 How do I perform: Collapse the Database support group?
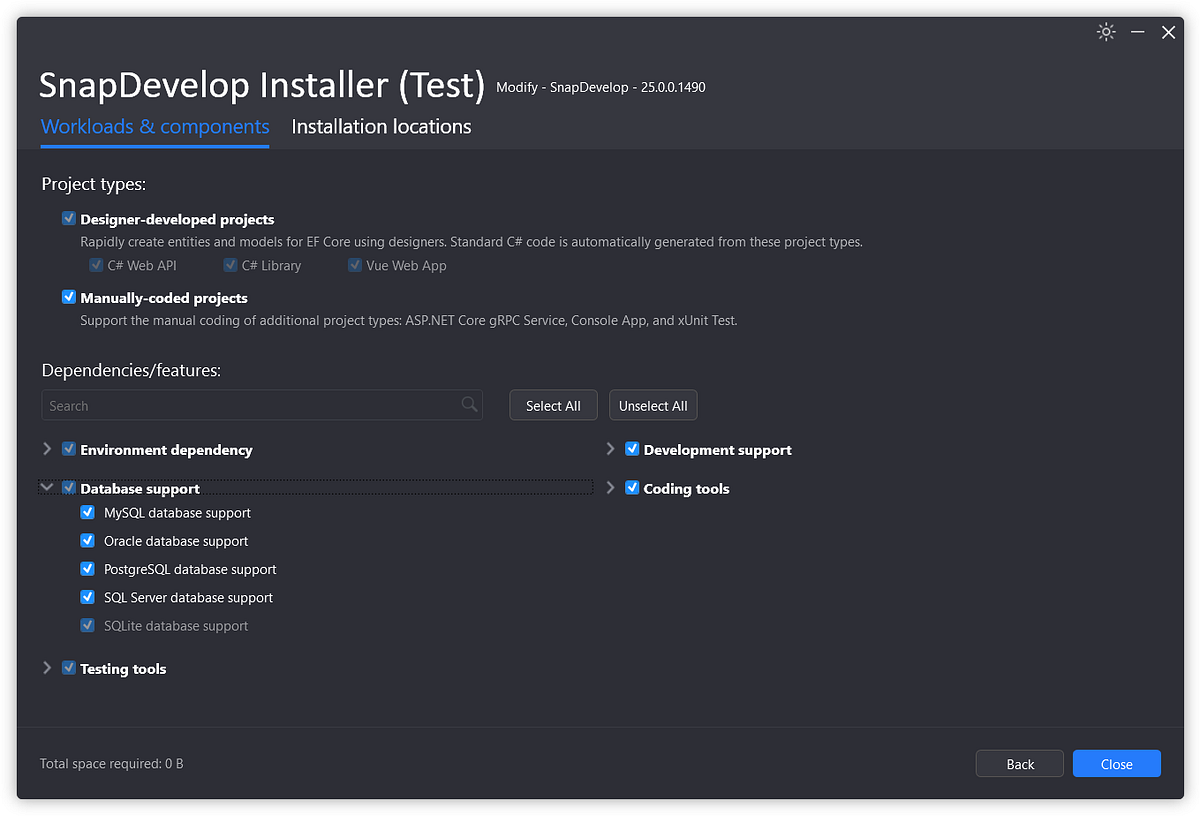point(47,488)
